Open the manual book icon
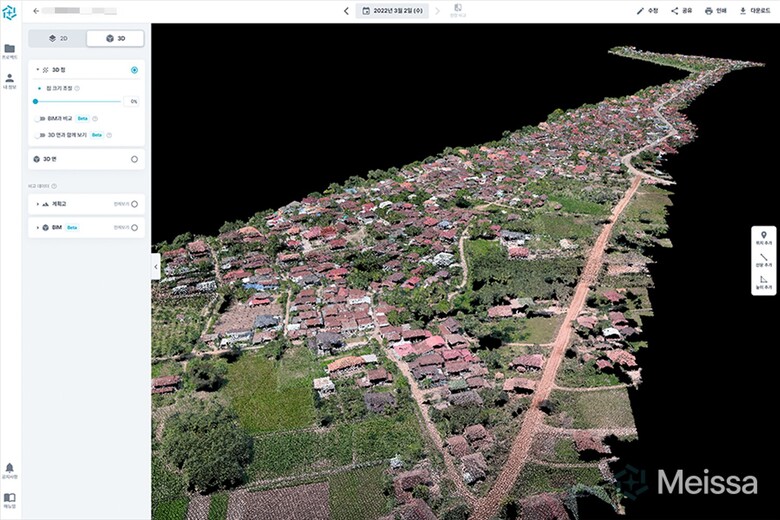Viewport: 780px width, 520px height. 10,499
